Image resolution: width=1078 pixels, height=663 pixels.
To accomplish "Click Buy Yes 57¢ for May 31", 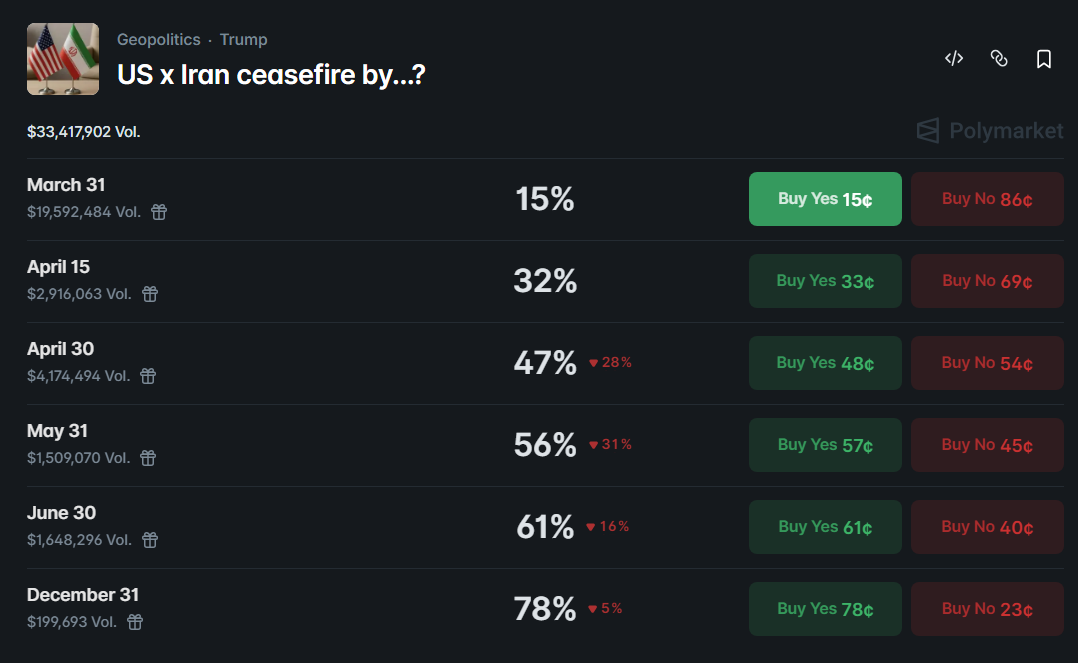I will 824,445.
